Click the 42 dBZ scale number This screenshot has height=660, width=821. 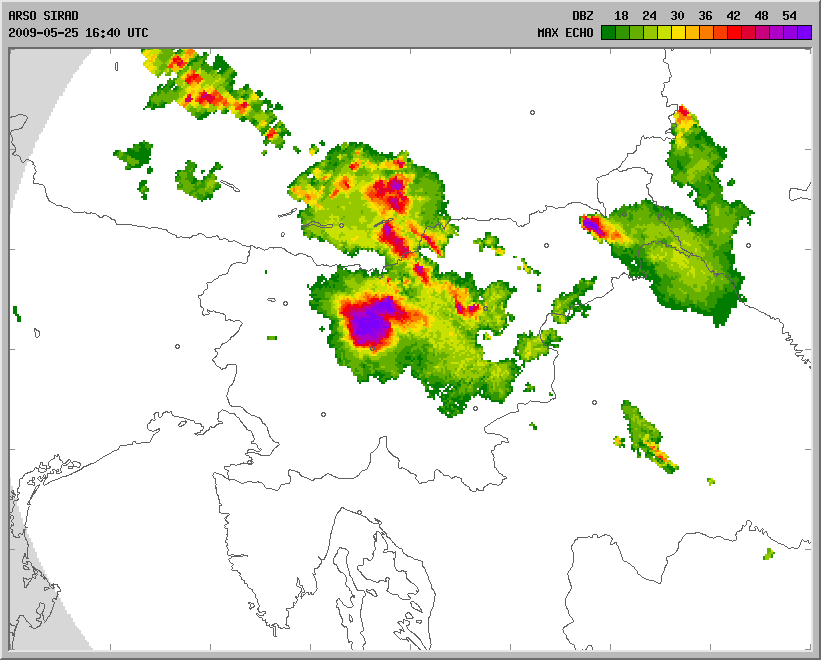[x=733, y=16]
